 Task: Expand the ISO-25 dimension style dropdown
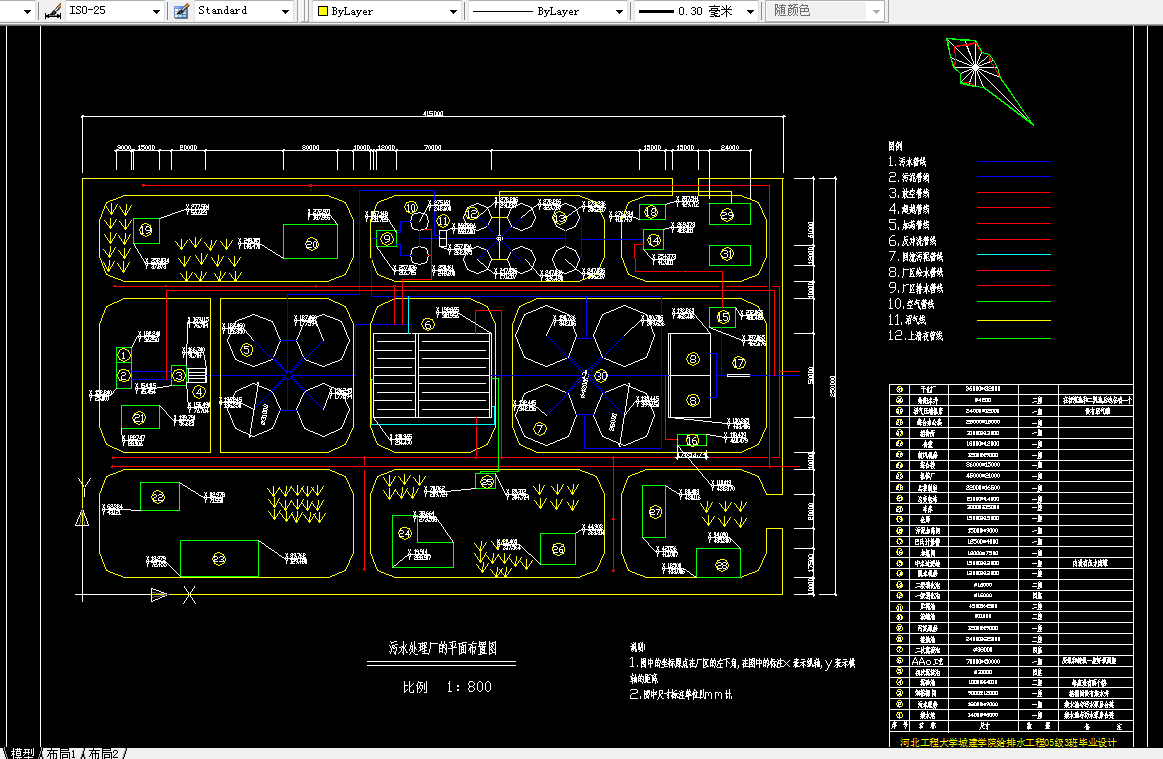156,11
